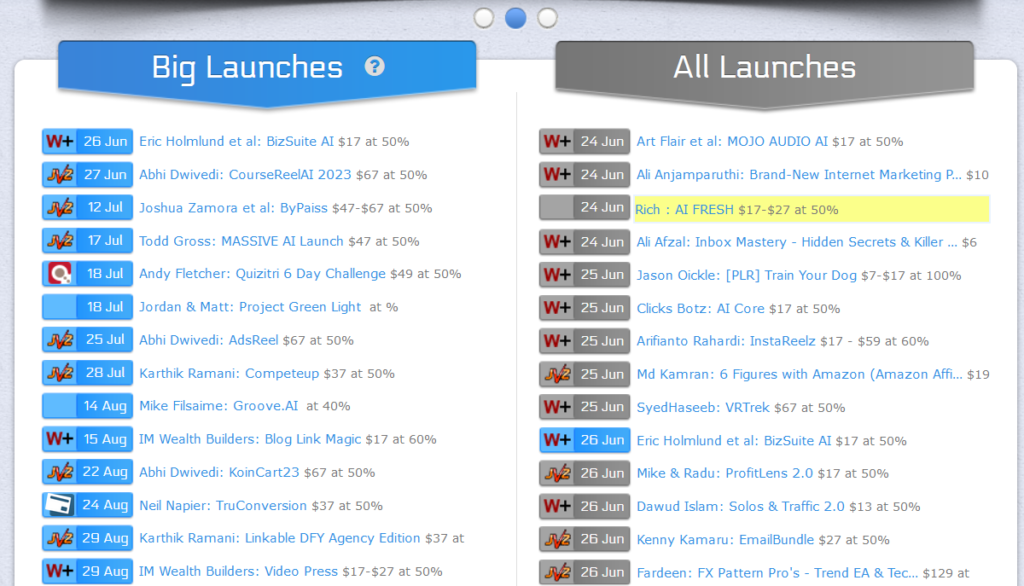Image resolution: width=1024 pixels, height=586 pixels.
Task: Click the JVZoo icon next to CourseReelAI 2023
Action: tap(60, 174)
